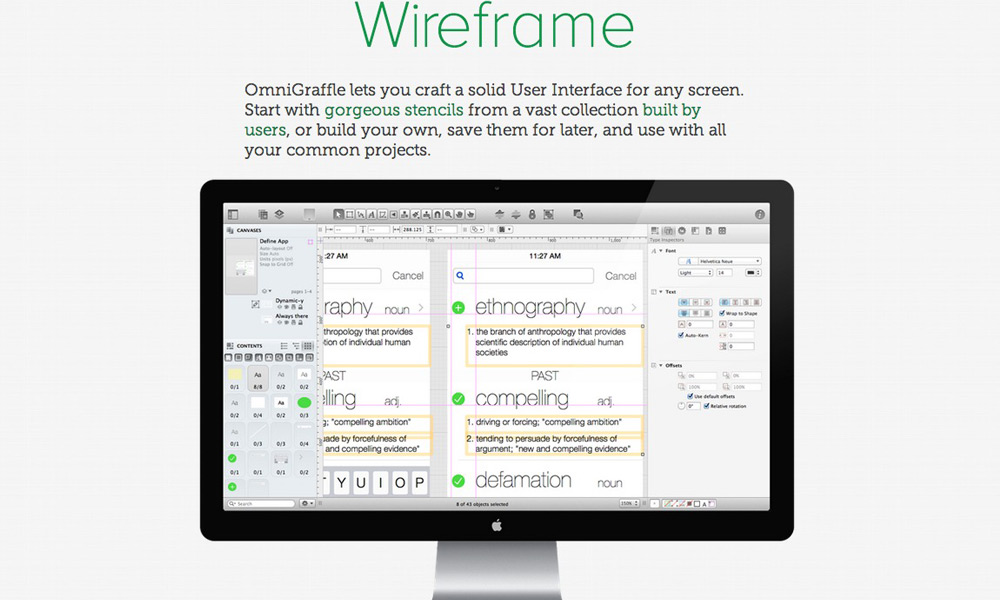Switch to the Document inspectors tab
The height and width of the screenshot is (600, 1000).
(x=709, y=231)
